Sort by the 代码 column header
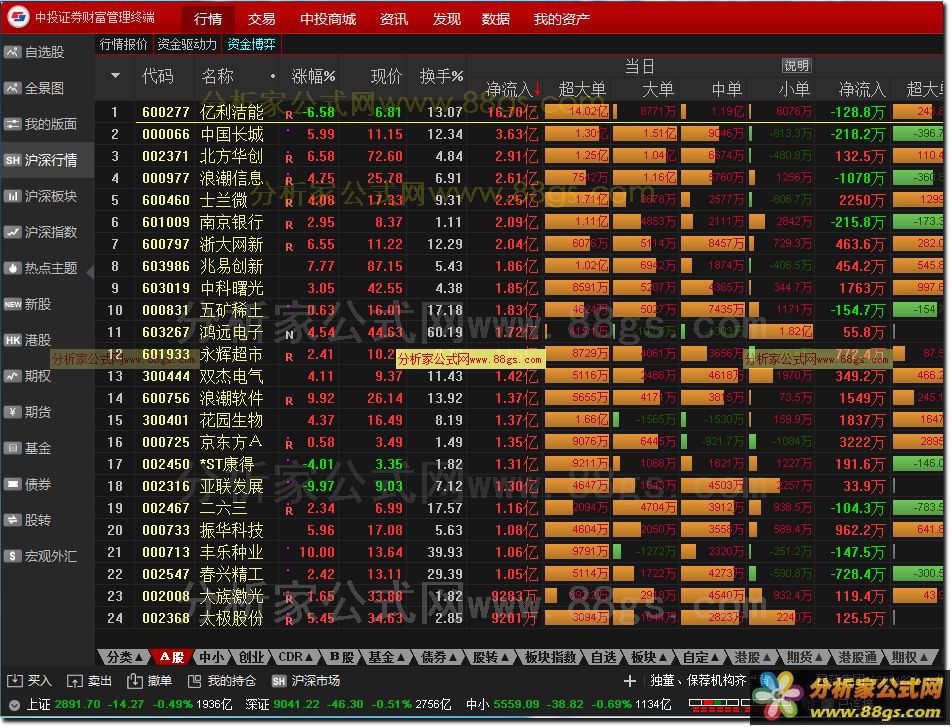952x727 pixels. click(x=157, y=76)
